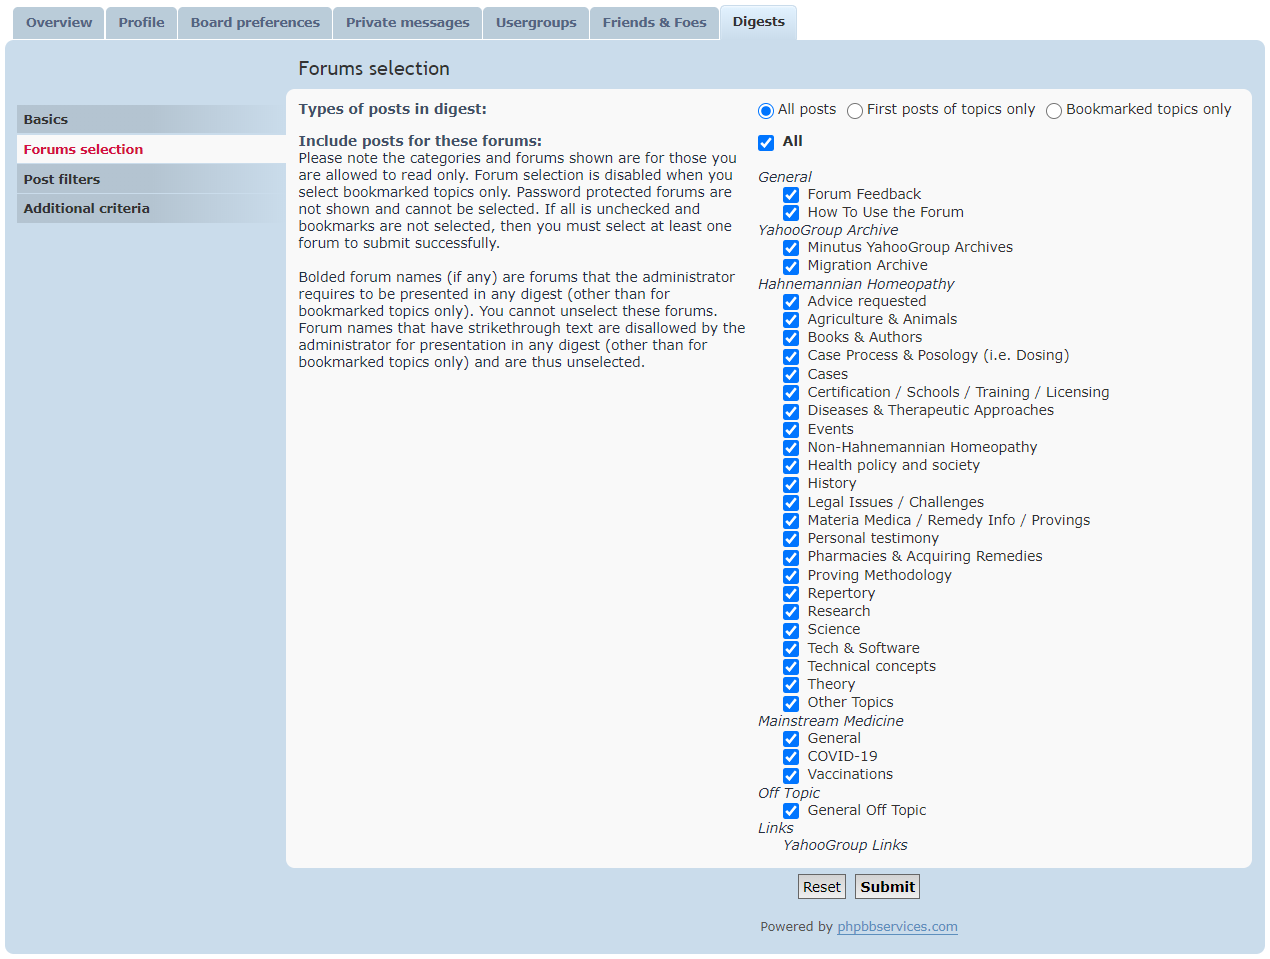
Task: Open the Usergroups tab
Action: (x=536, y=23)
